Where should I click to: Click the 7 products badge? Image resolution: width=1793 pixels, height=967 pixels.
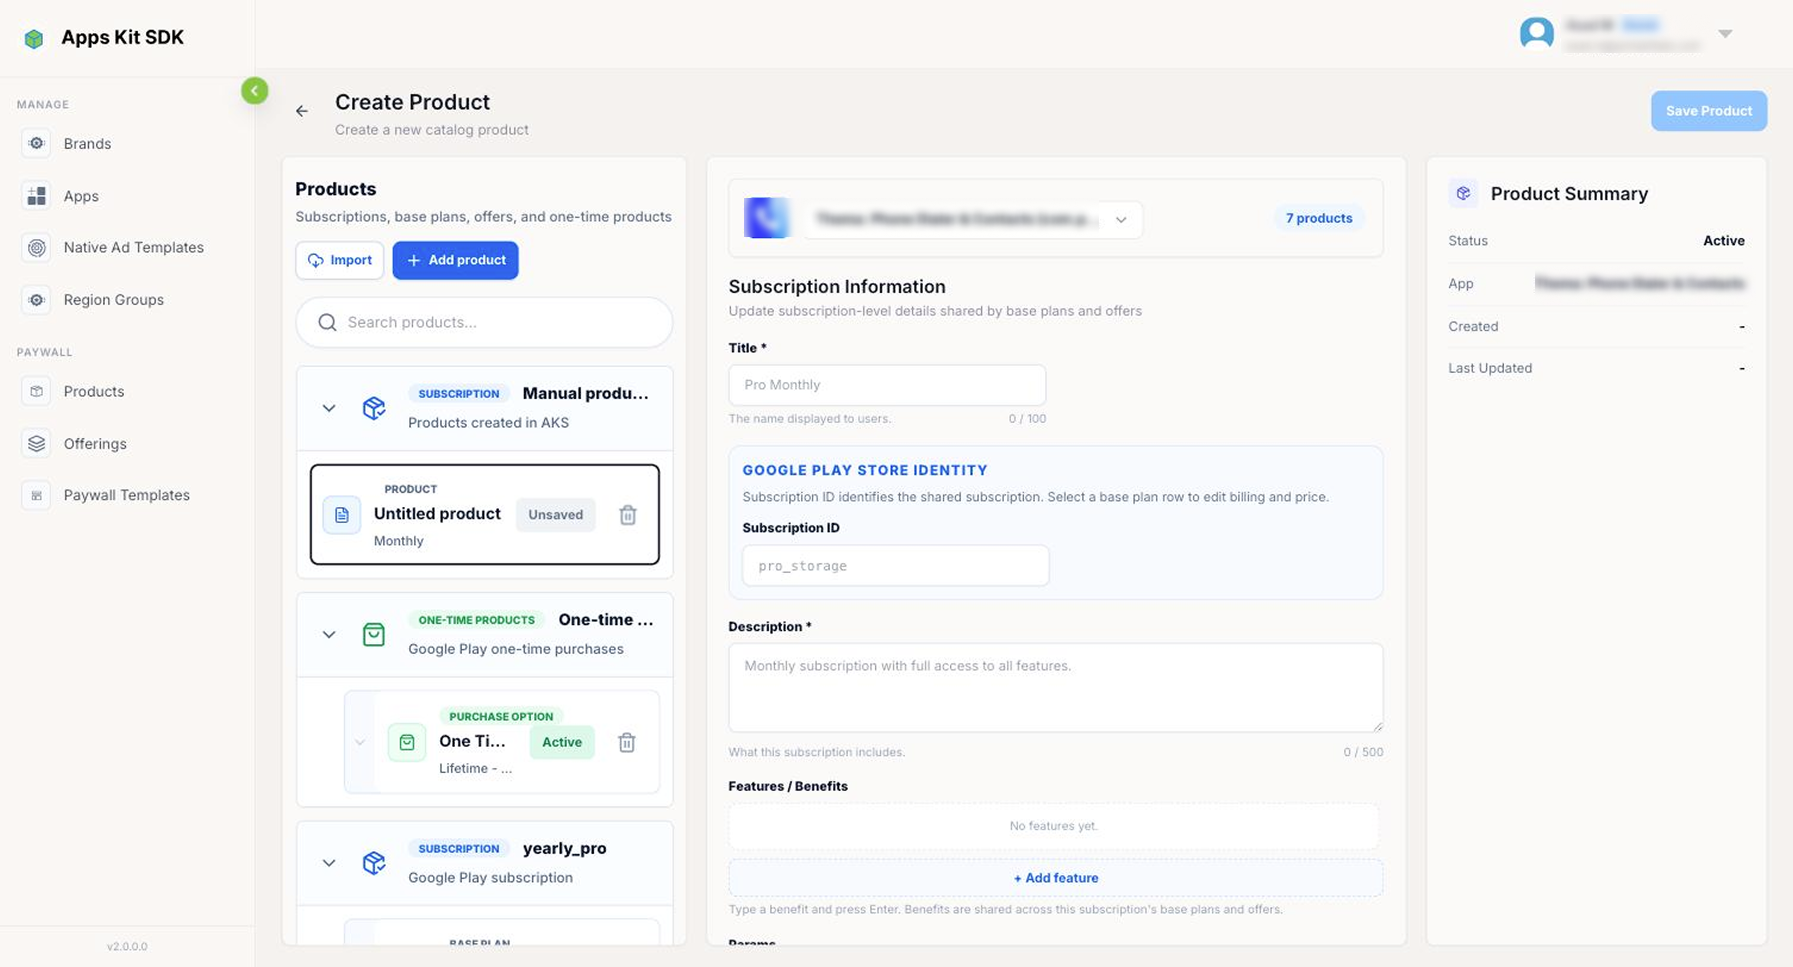click(x=1319, y=218)
